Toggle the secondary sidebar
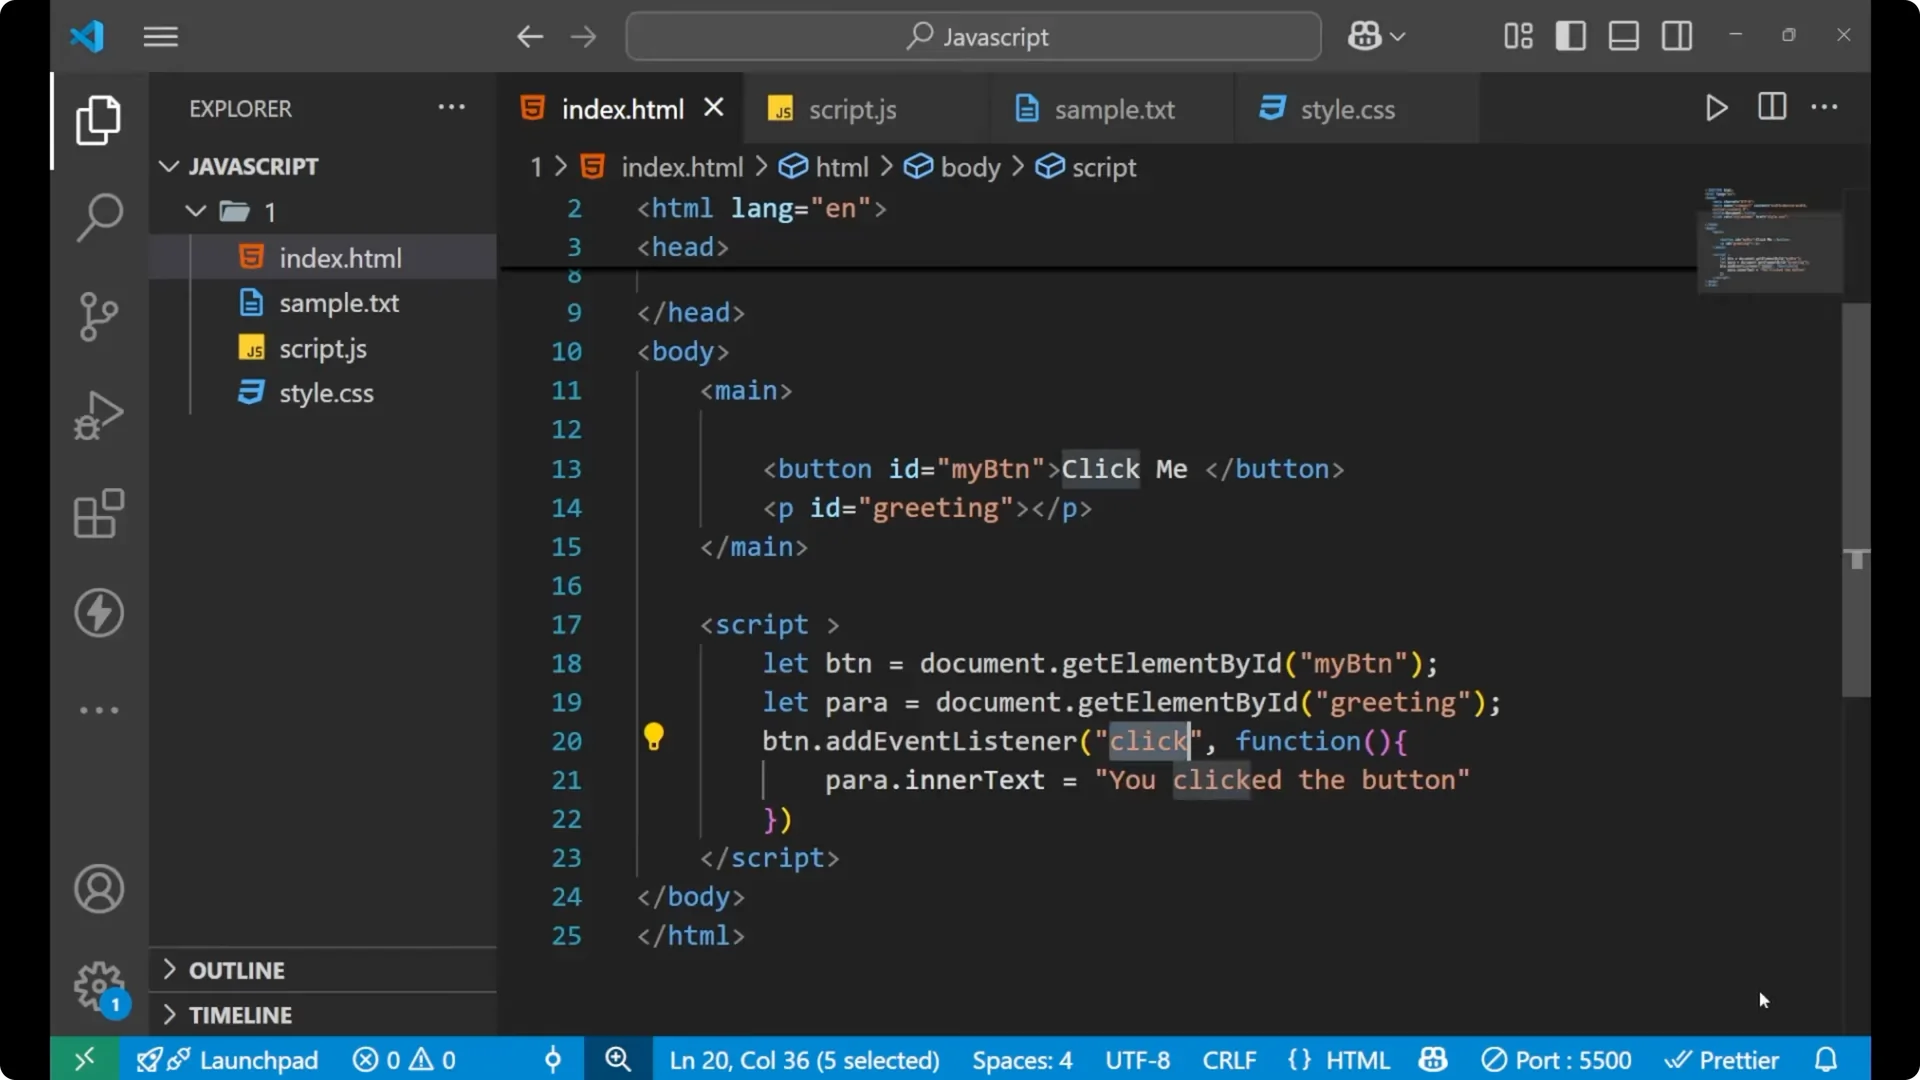Screen dimensions: 1920x1080 pyautogui.click(x=1676, y=35)
